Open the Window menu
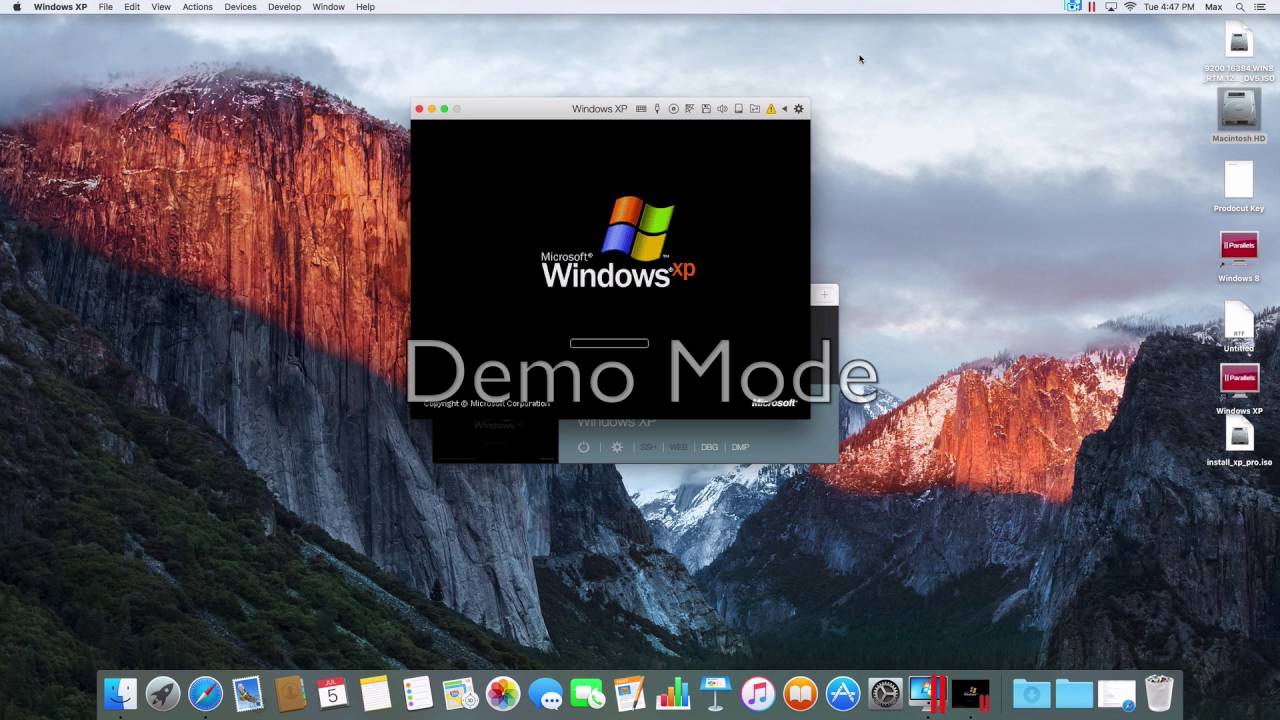1280x720 pixels. (x=328, y=7)
